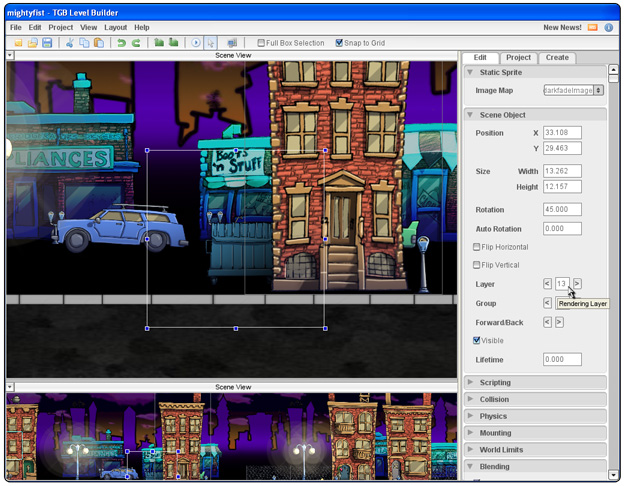This screenshot has width=625, height=486.
Task: Click the Lifetime field
Action: point(562,359)
